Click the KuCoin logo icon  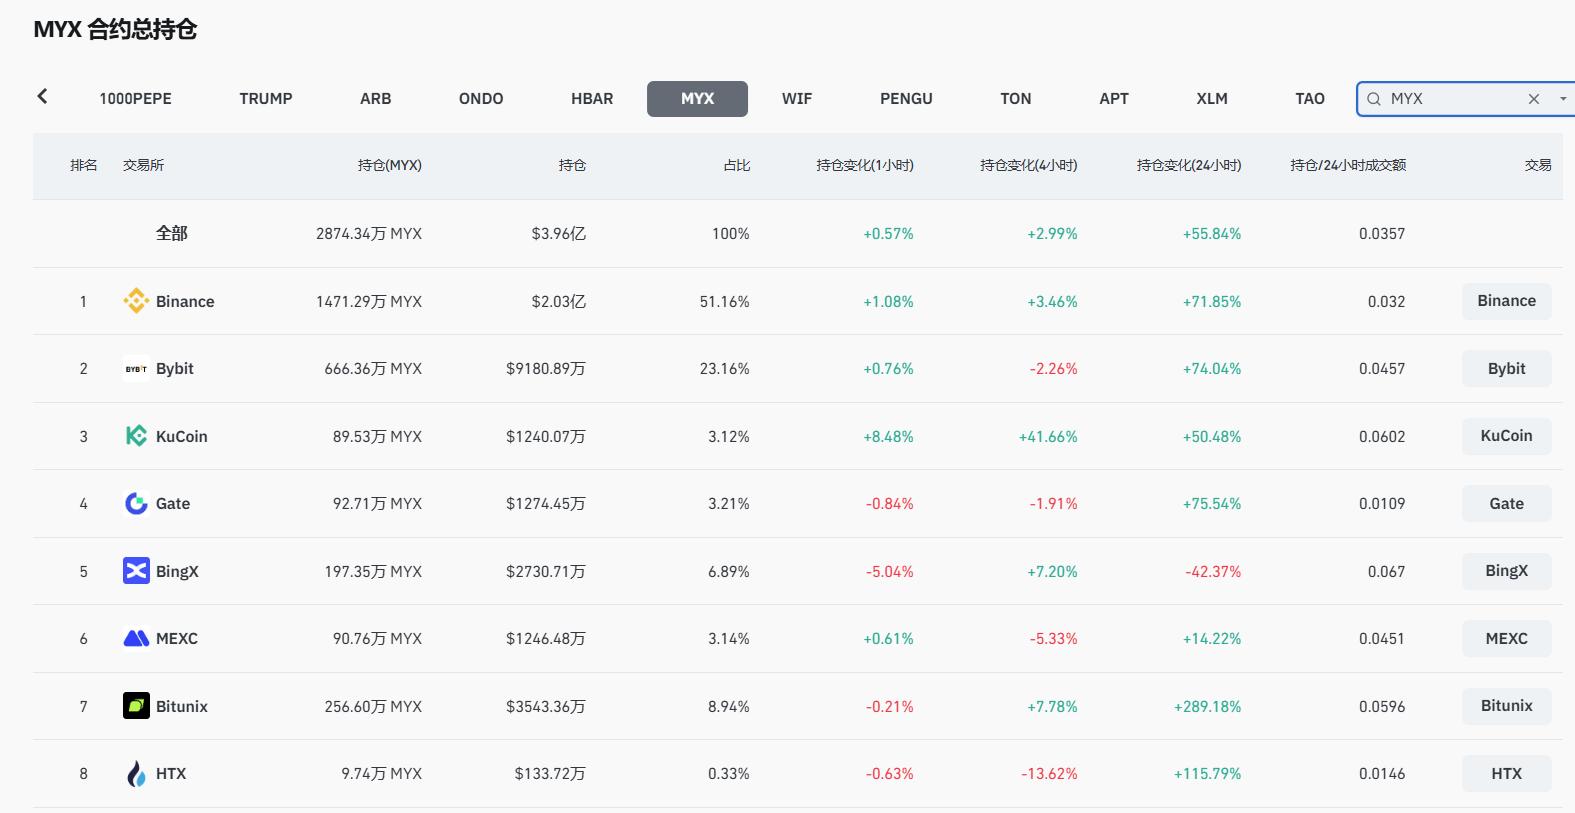136,436
